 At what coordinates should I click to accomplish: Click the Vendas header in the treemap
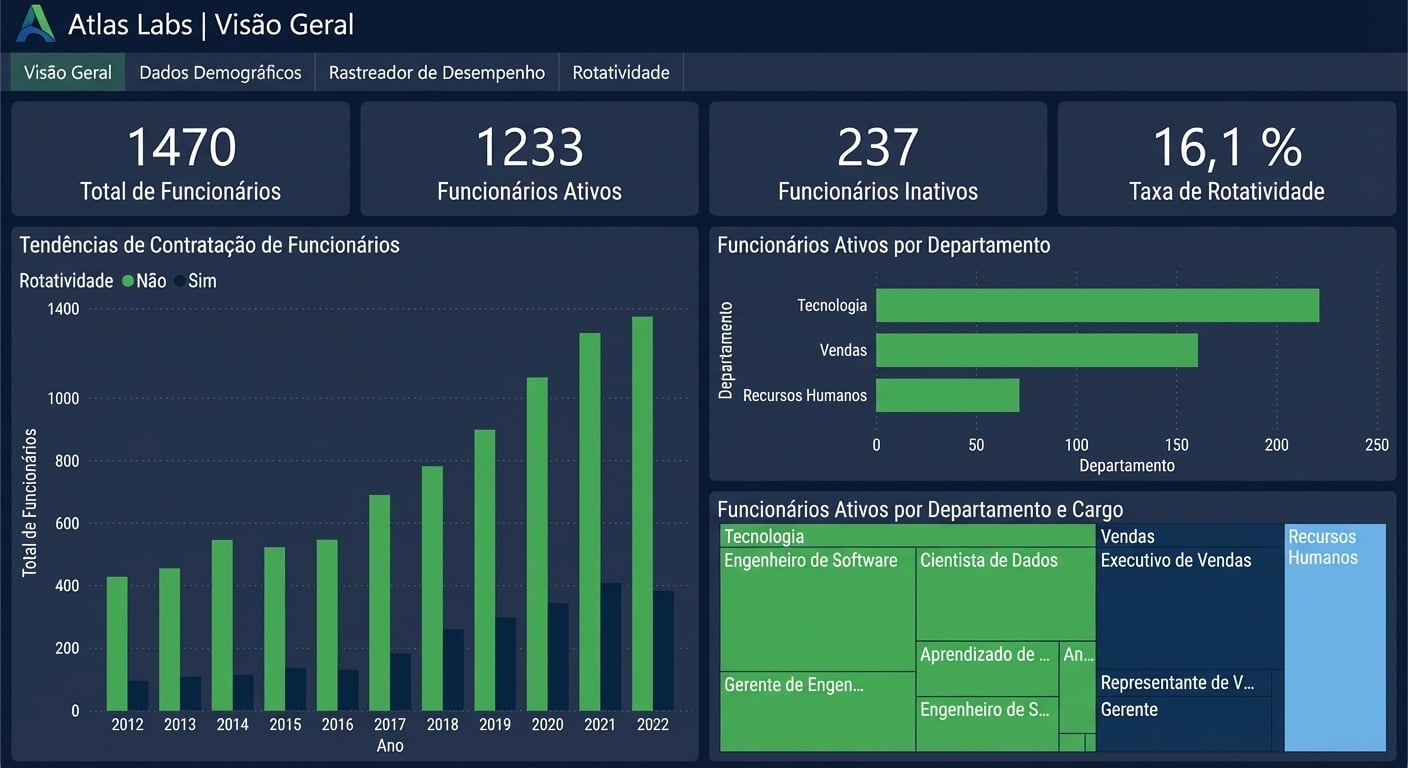[x=1190, y=536]
